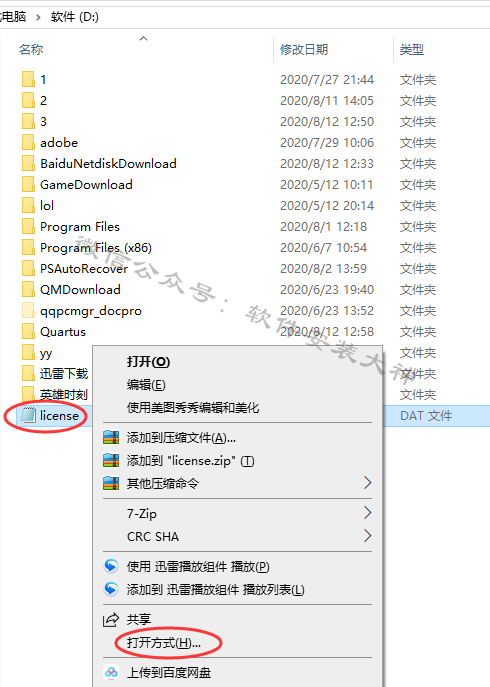This screenshot has height=687, width=490.
Task: Click 软件 (D:) in the address breadcrumb
Action: [75, 17]
